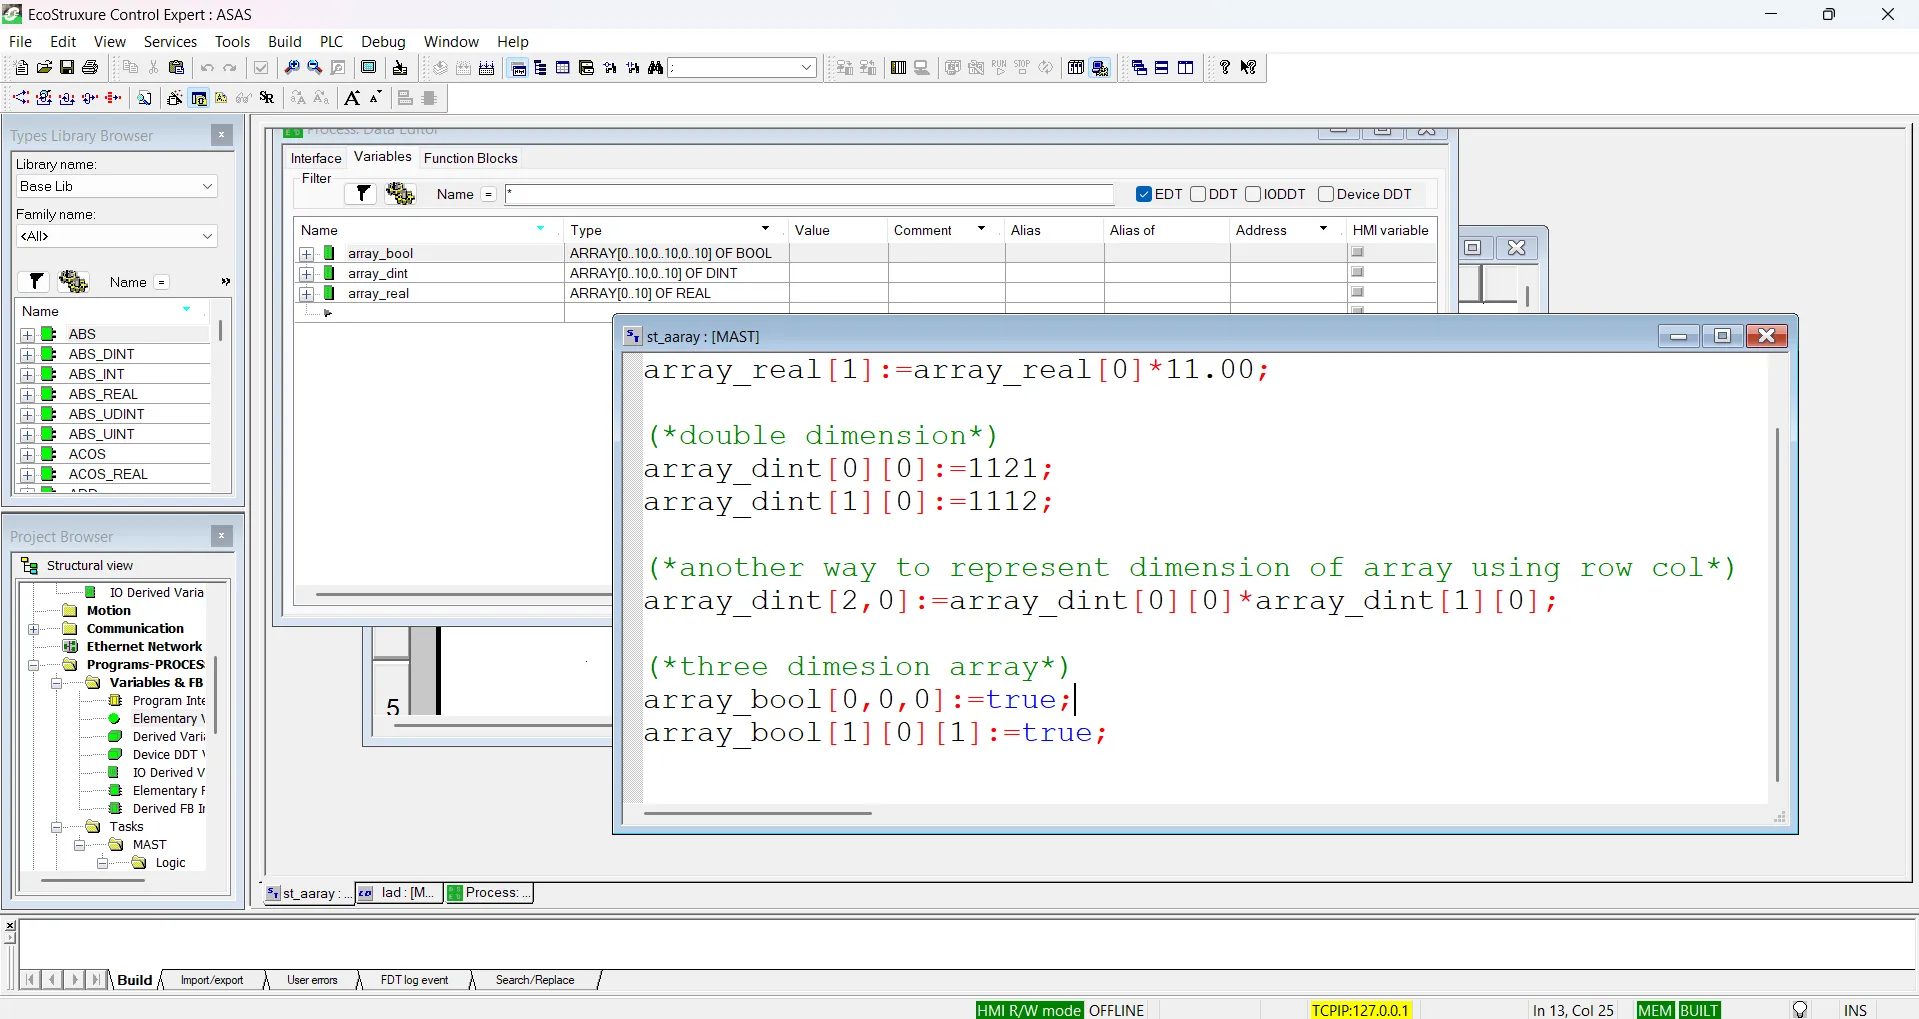Click the vertical scrollbar in st_aaray editor

[1777, 604]
